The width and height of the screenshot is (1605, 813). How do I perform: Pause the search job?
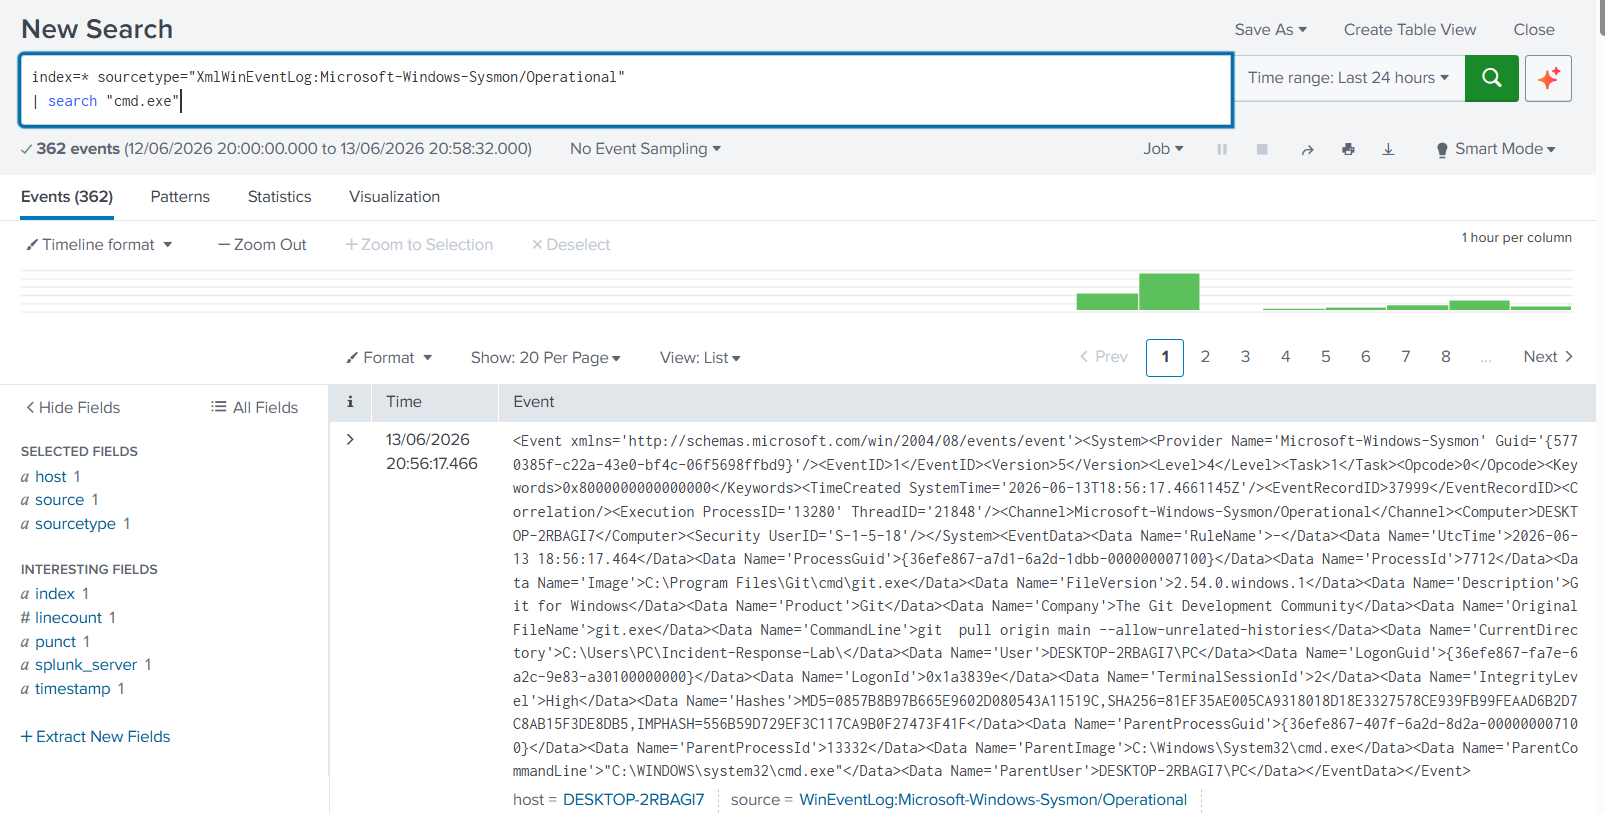[x=1222, y=149]
